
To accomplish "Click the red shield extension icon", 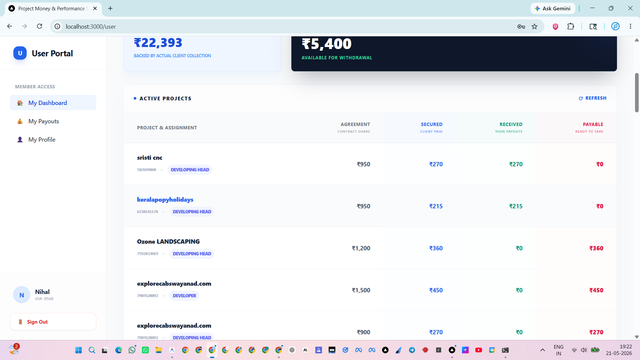I will point(555,27).
